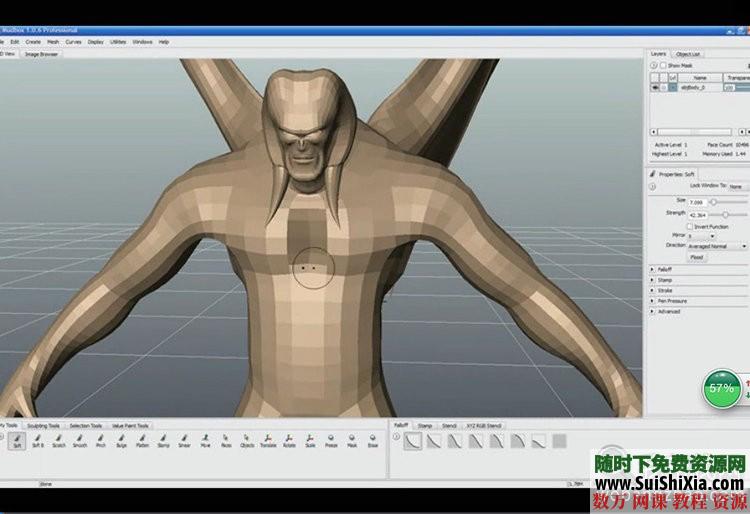Screen dimensions: 750x514
Task: Select the Move sculpt tool
Action: click(x=205, y=440)
